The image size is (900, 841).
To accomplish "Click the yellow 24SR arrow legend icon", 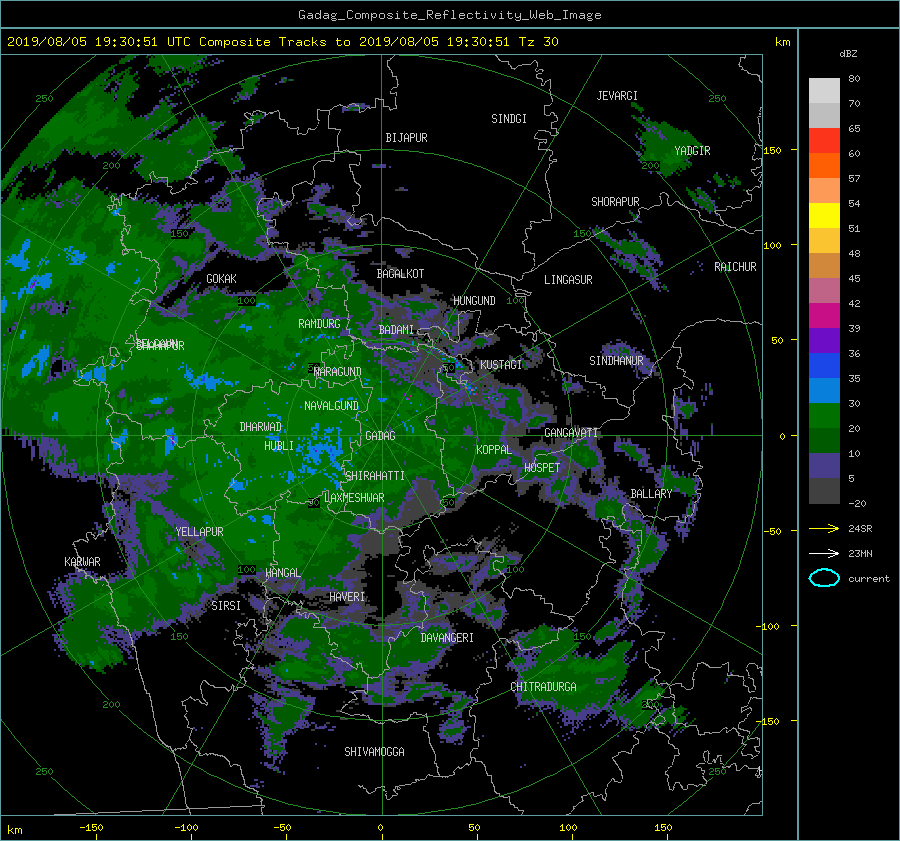I will tap(824, 528).
